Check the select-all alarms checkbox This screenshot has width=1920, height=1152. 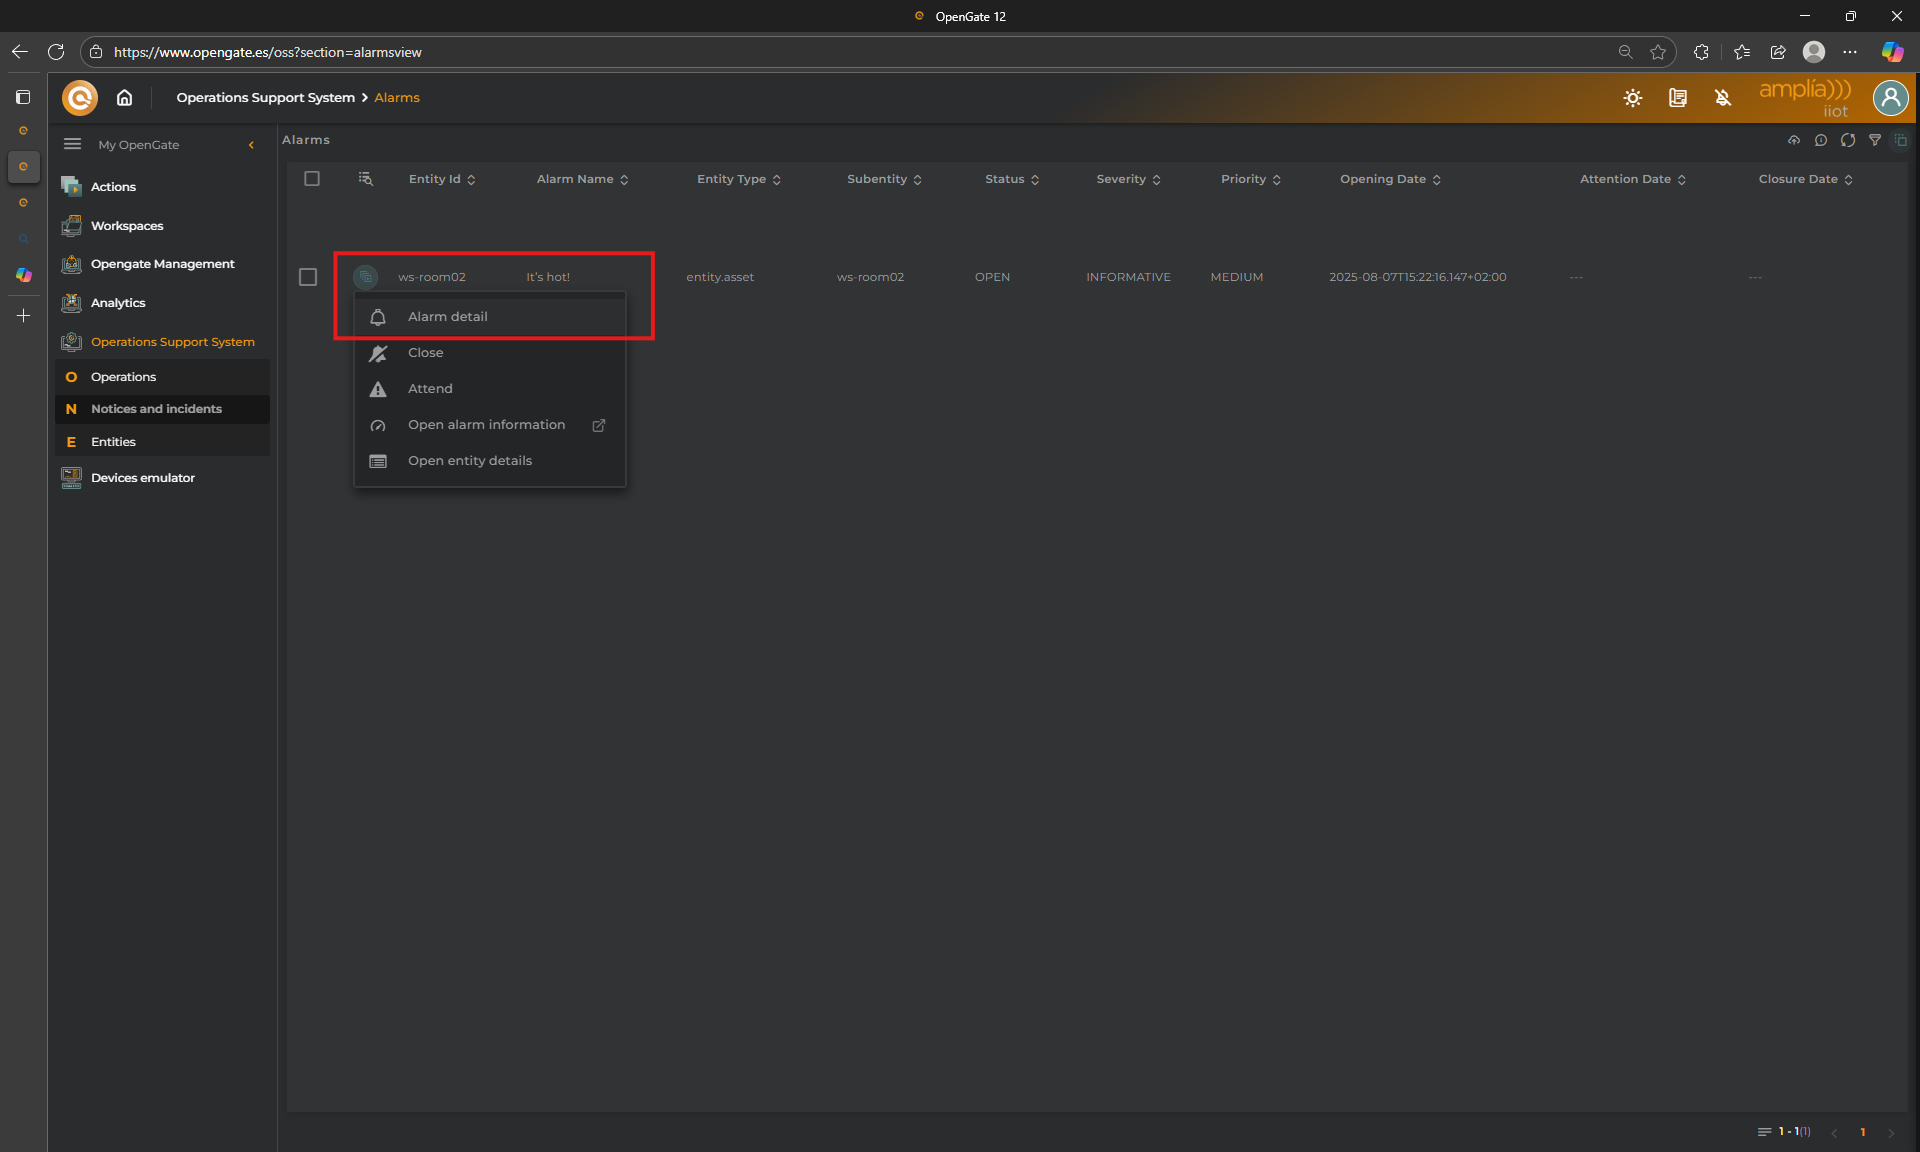(312, 179)
